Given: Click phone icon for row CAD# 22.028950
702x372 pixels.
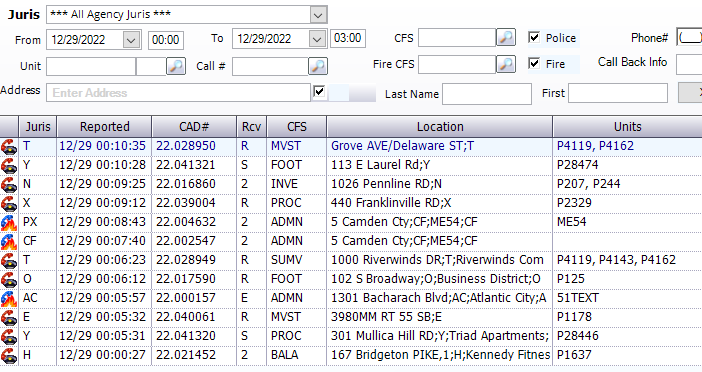Looking at the screenshot, I should click(9, 146).
